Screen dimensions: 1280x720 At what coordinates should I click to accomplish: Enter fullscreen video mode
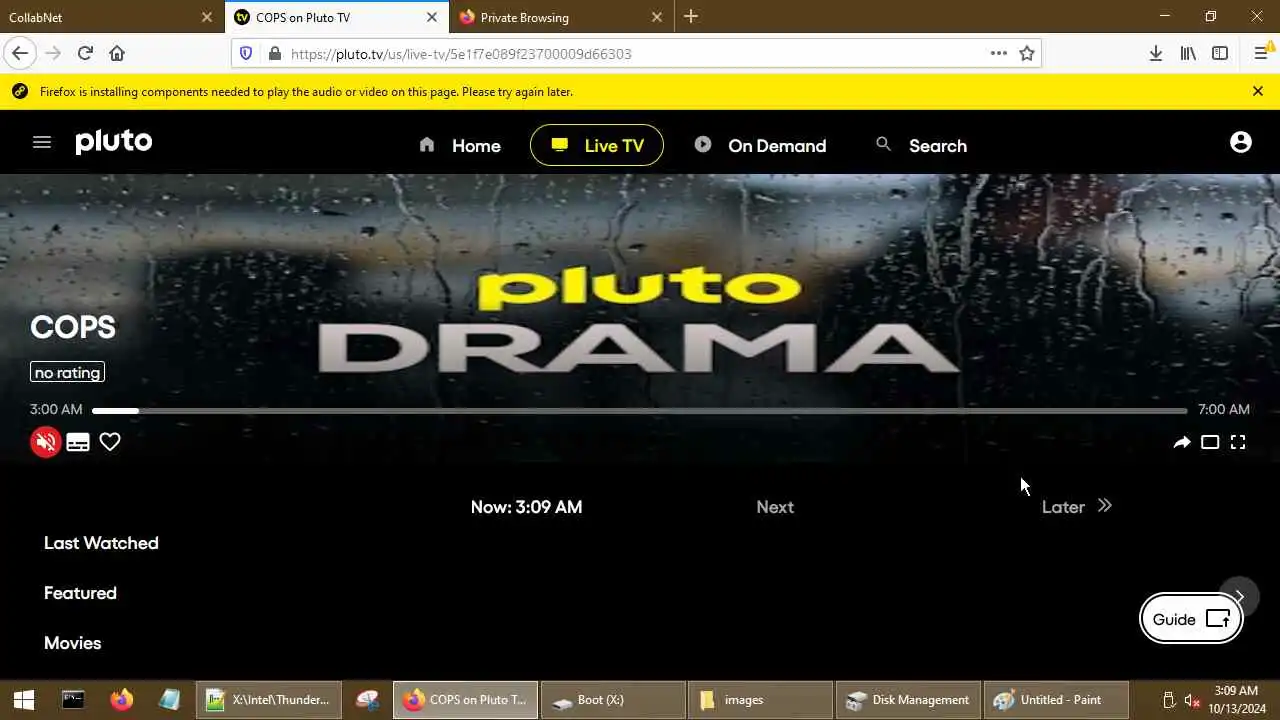[1238, 442]
